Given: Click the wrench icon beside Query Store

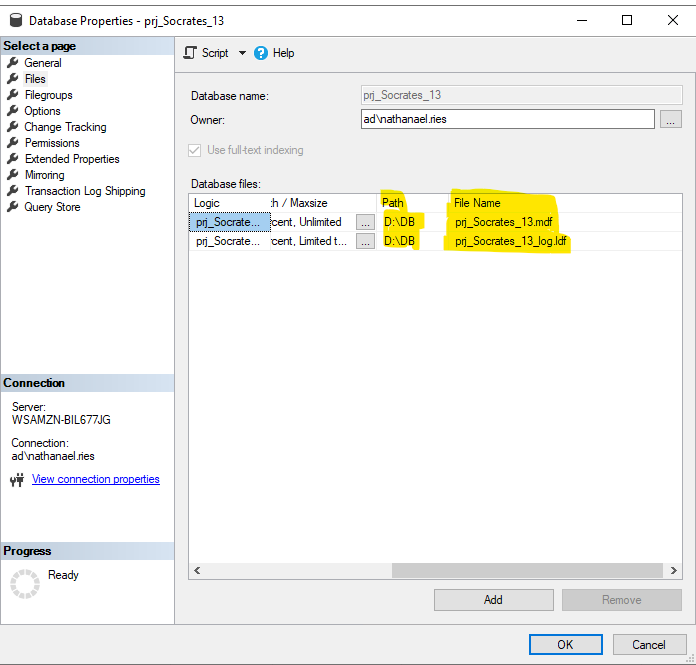Looking at the screenshot, I should coord(13,206).
